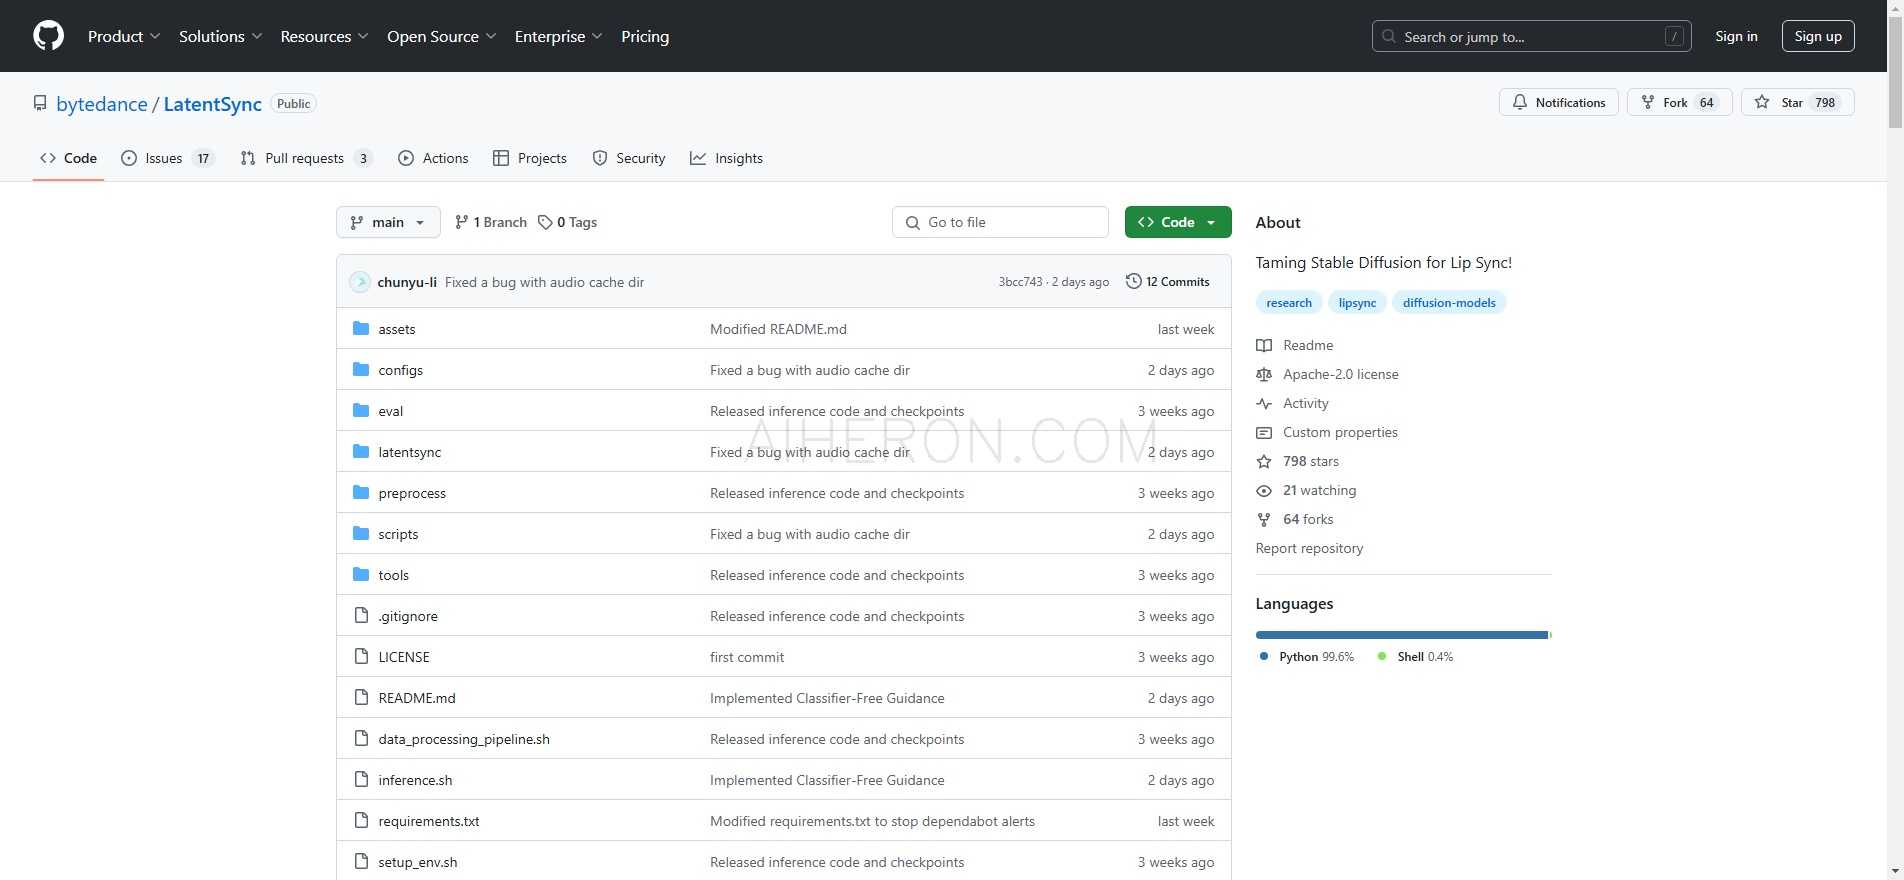Open the research topic tag
The height and width of the screenshot is (880, 1904).
pos(1289,302)
